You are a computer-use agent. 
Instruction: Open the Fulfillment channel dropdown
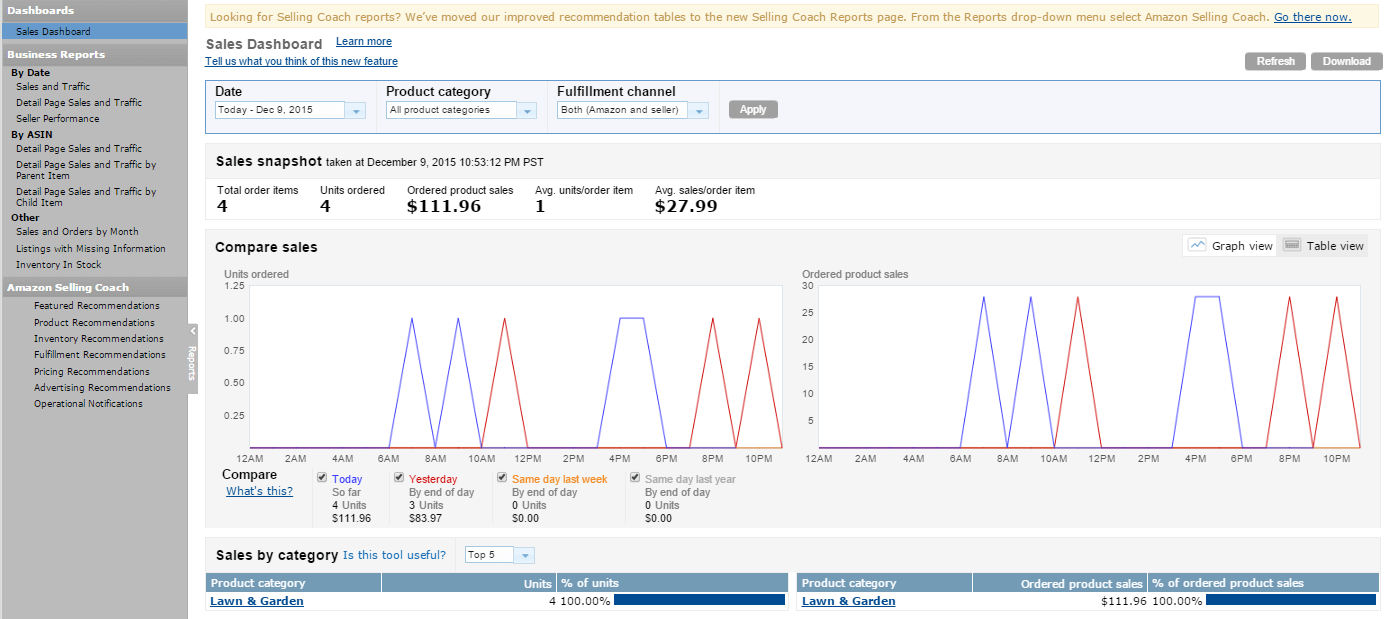click(633, 110)
